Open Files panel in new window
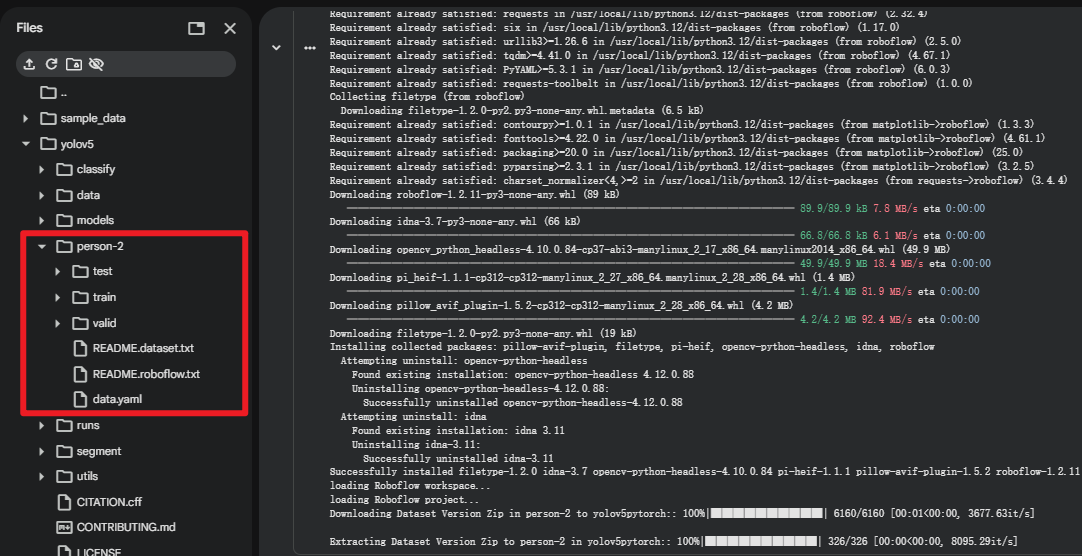Image resolution: width=1082 pixels, height=556 pixels. [196, 29]
